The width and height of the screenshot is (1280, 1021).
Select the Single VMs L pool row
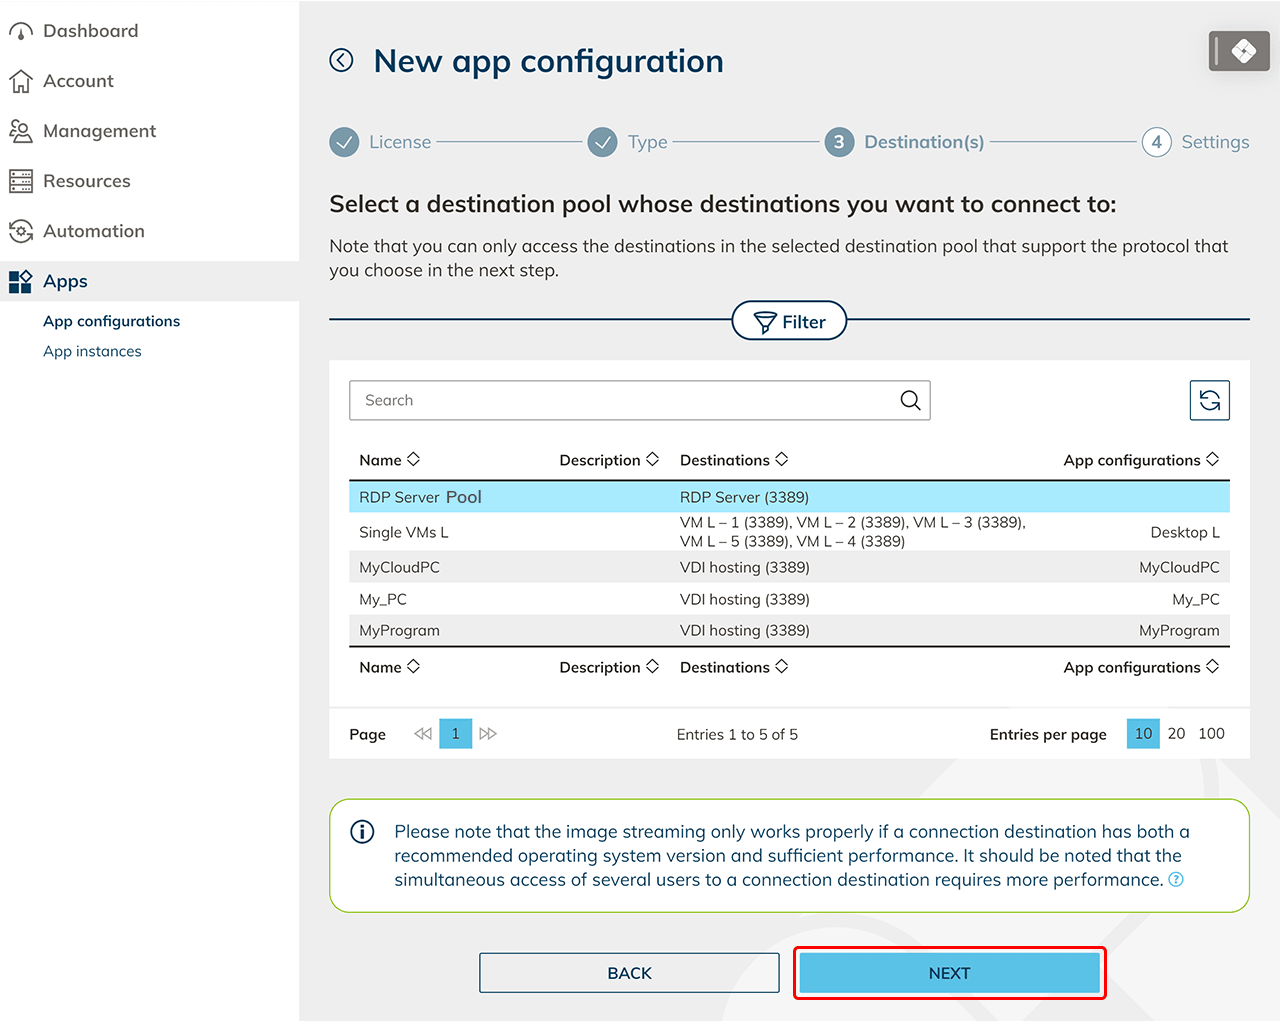point(404,532)
